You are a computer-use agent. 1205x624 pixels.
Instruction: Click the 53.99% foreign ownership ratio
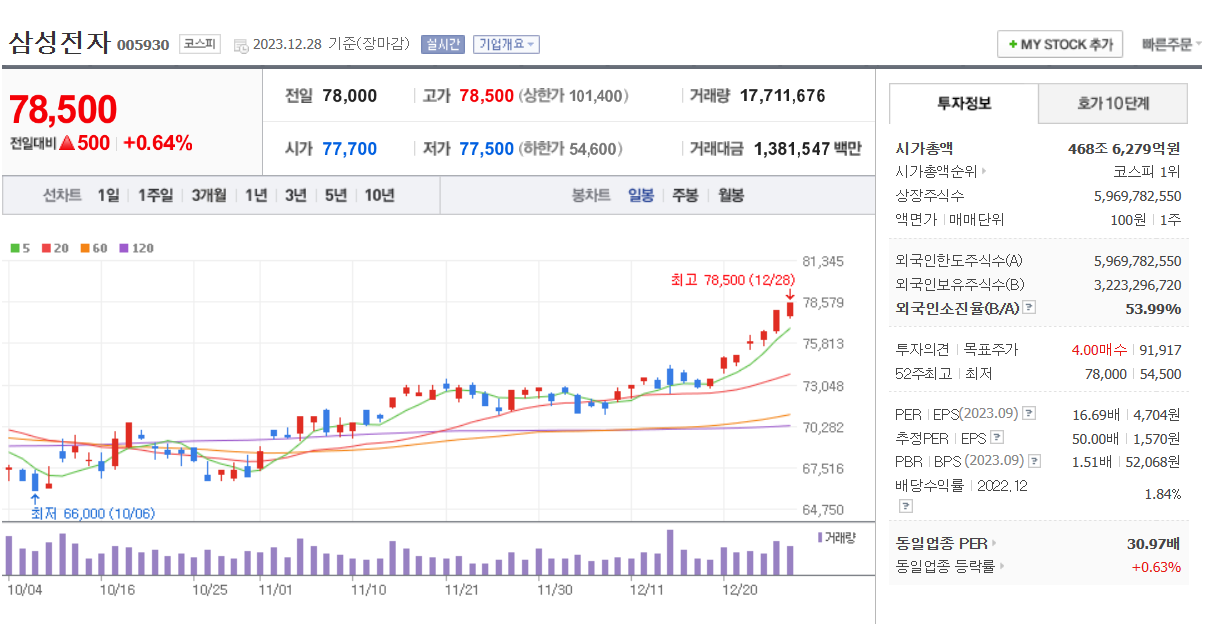pyautogui.click(x=1153, y=308)
